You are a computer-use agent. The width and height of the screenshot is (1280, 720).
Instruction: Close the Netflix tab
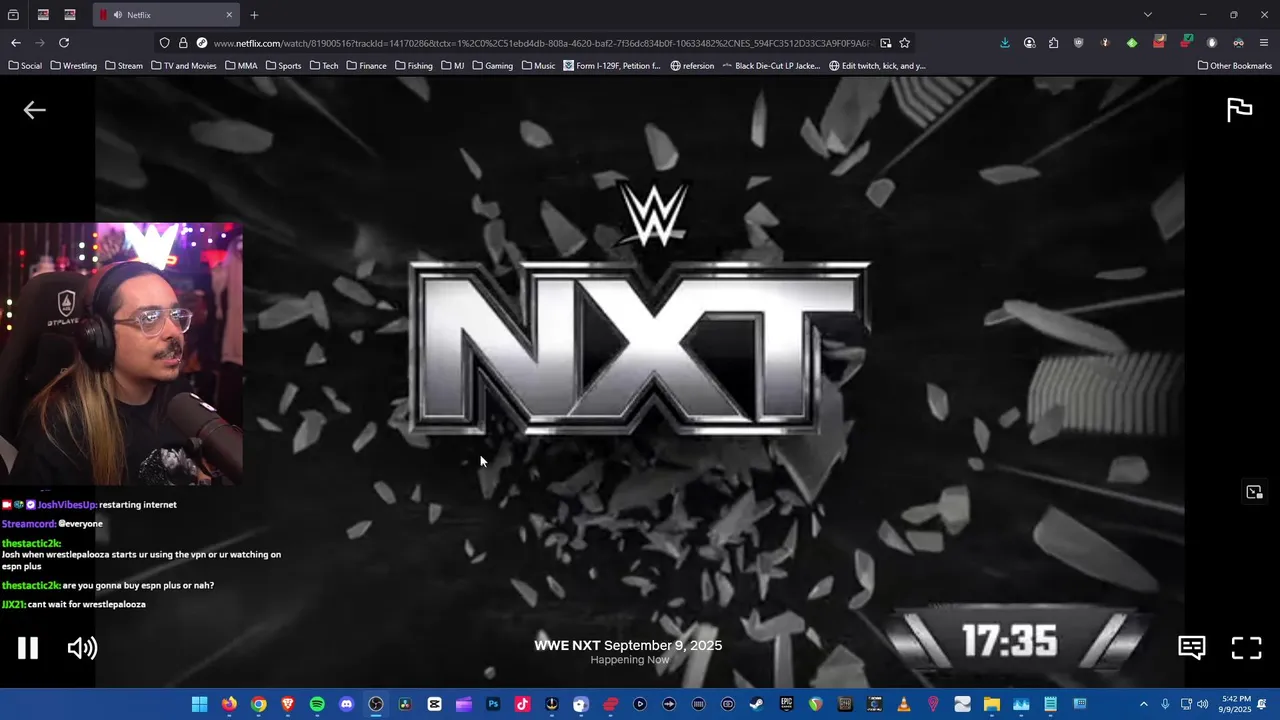[229, 15]
